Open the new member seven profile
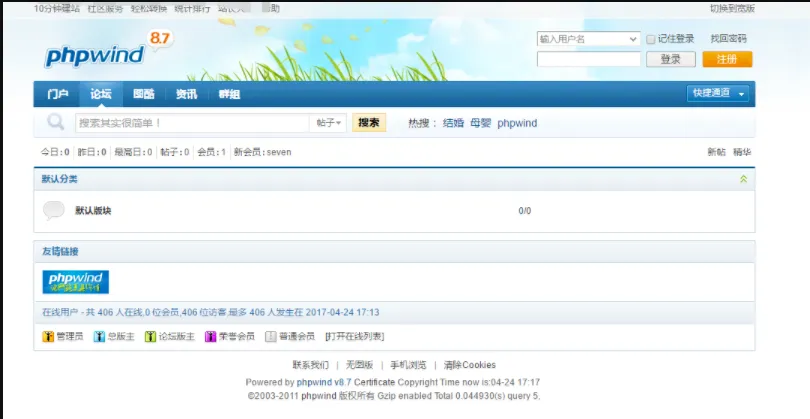 coord(279,152)
